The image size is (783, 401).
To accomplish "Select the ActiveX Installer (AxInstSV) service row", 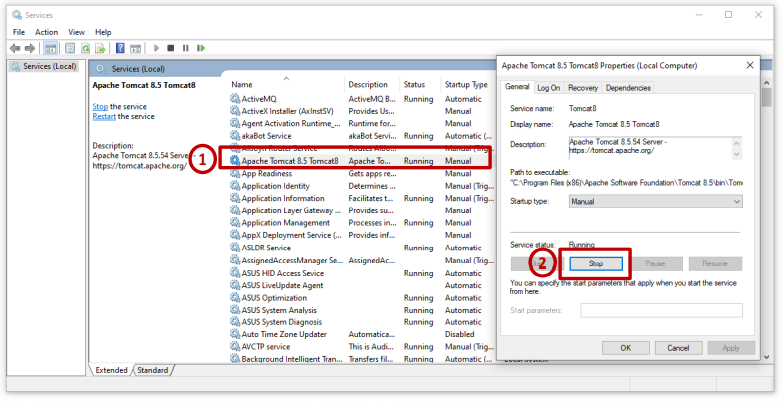I will (x=361, y=111).
